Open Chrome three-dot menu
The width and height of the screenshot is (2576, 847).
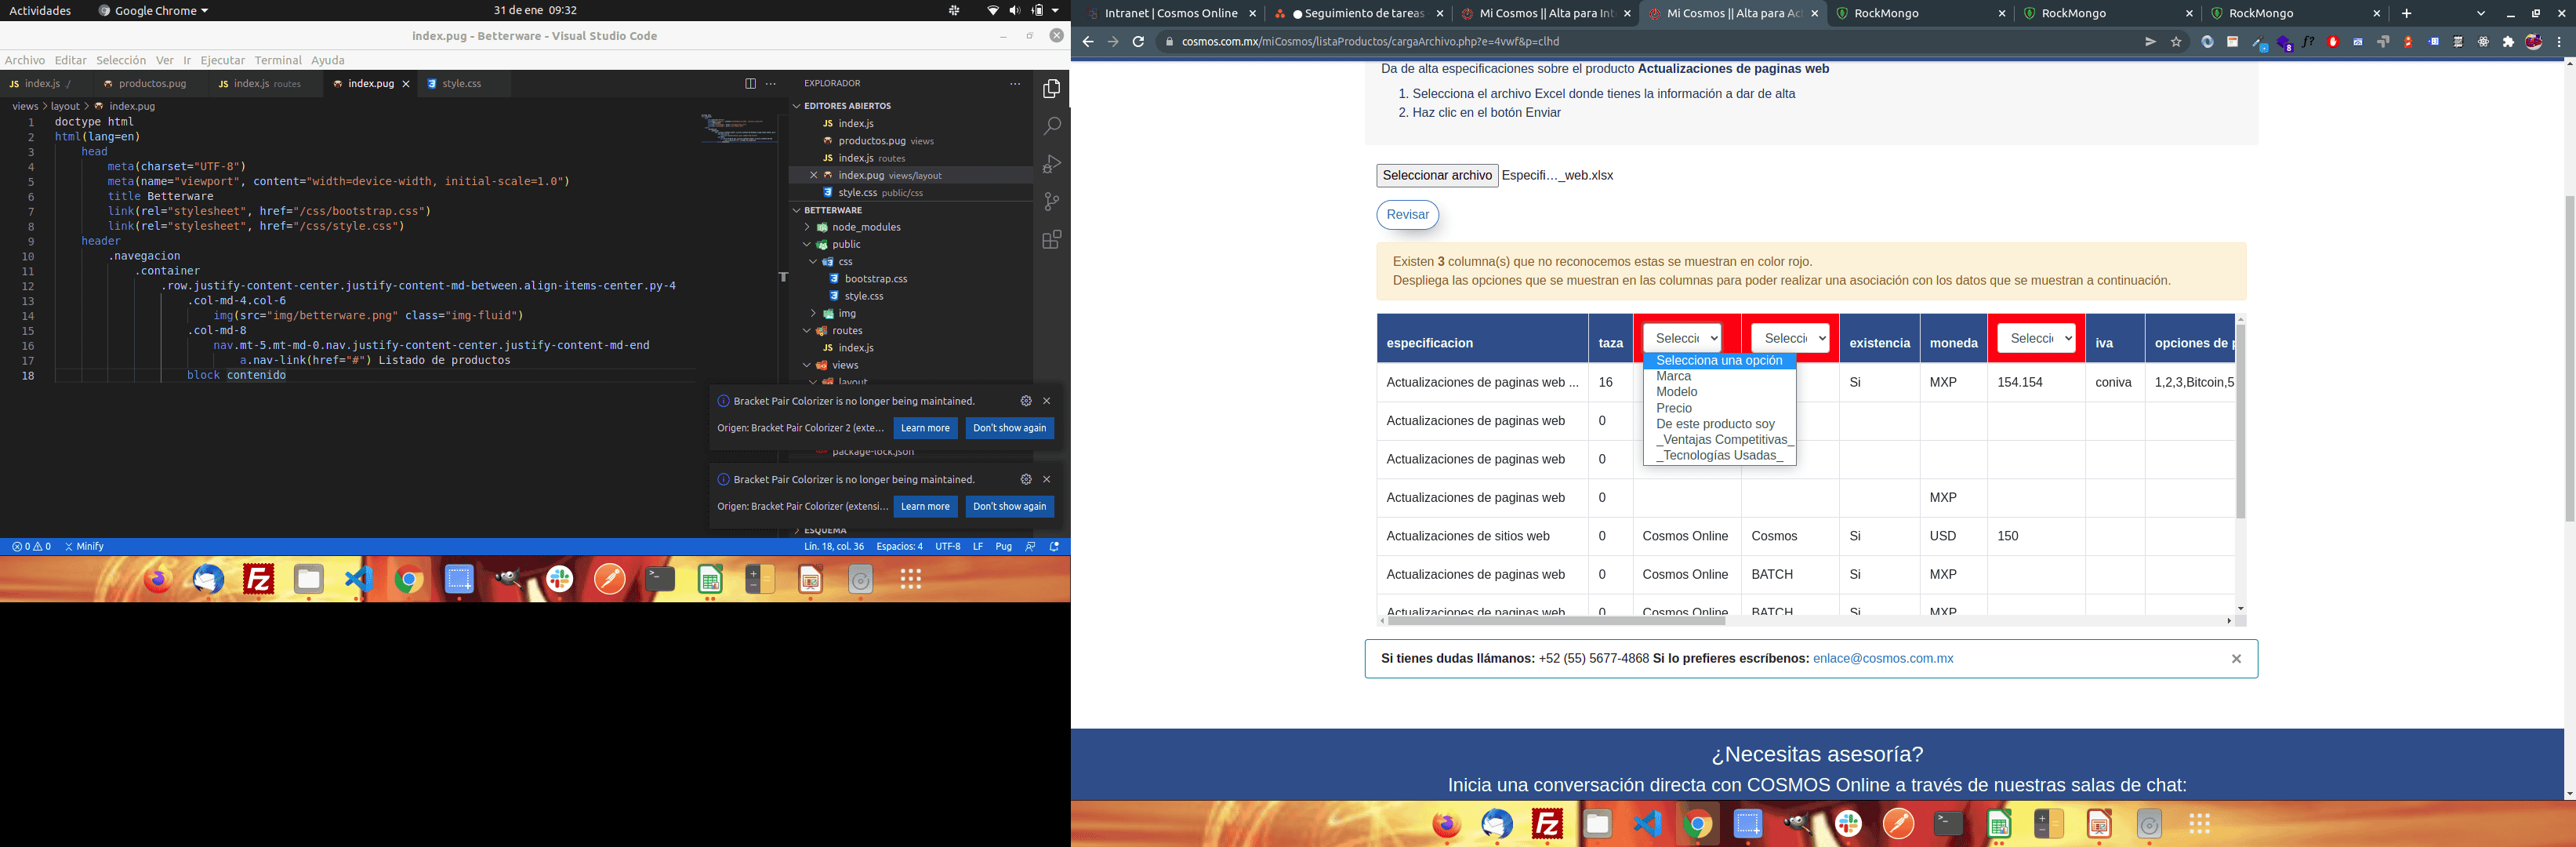pyautogui.click(x=2559, y=42)
